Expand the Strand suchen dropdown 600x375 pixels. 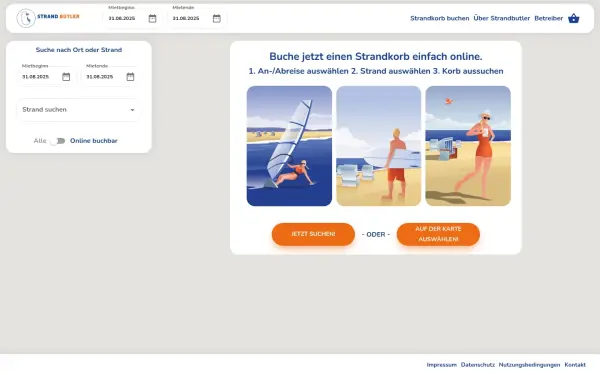[x=78, y=110]
